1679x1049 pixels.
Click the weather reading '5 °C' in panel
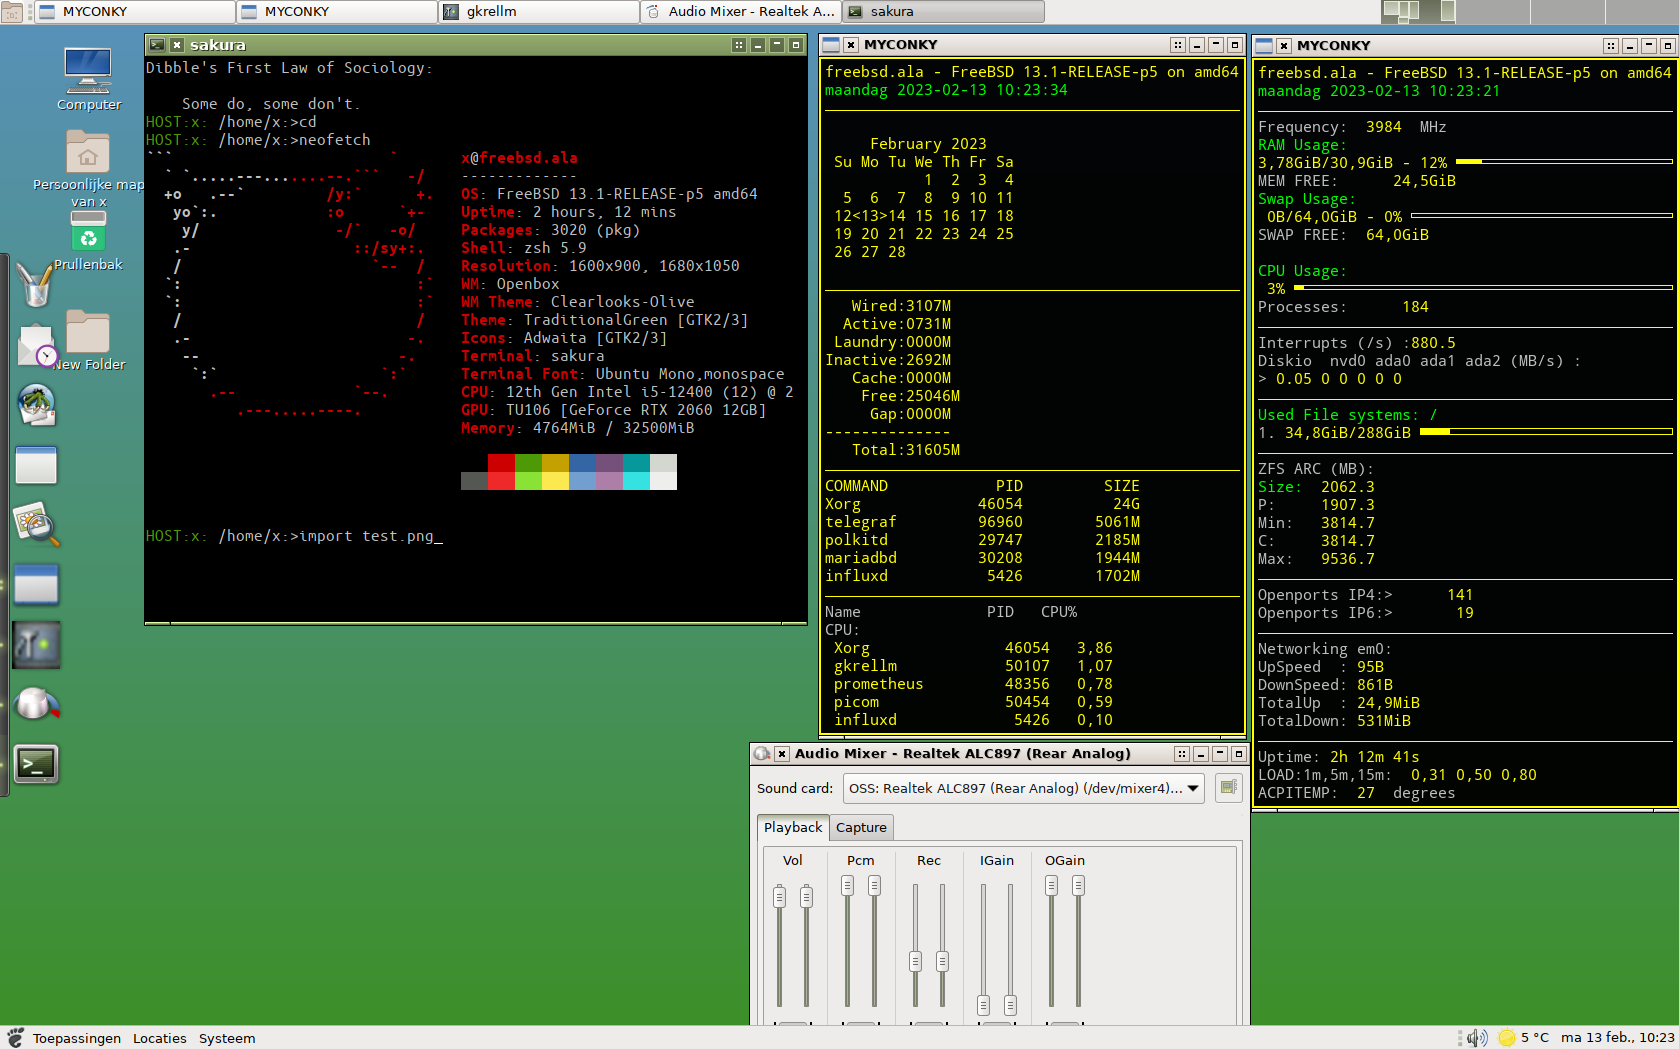[x=1535, y=1038]
